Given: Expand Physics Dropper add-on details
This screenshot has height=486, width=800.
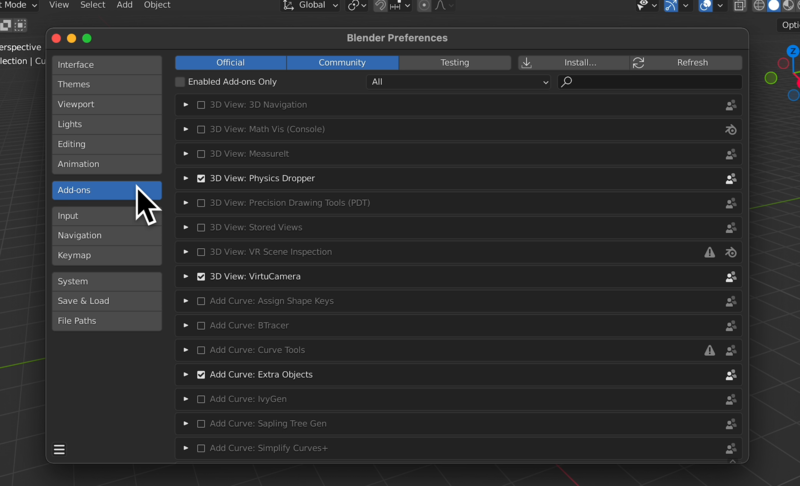Looking at the screenshot, I should click(186, 178).
